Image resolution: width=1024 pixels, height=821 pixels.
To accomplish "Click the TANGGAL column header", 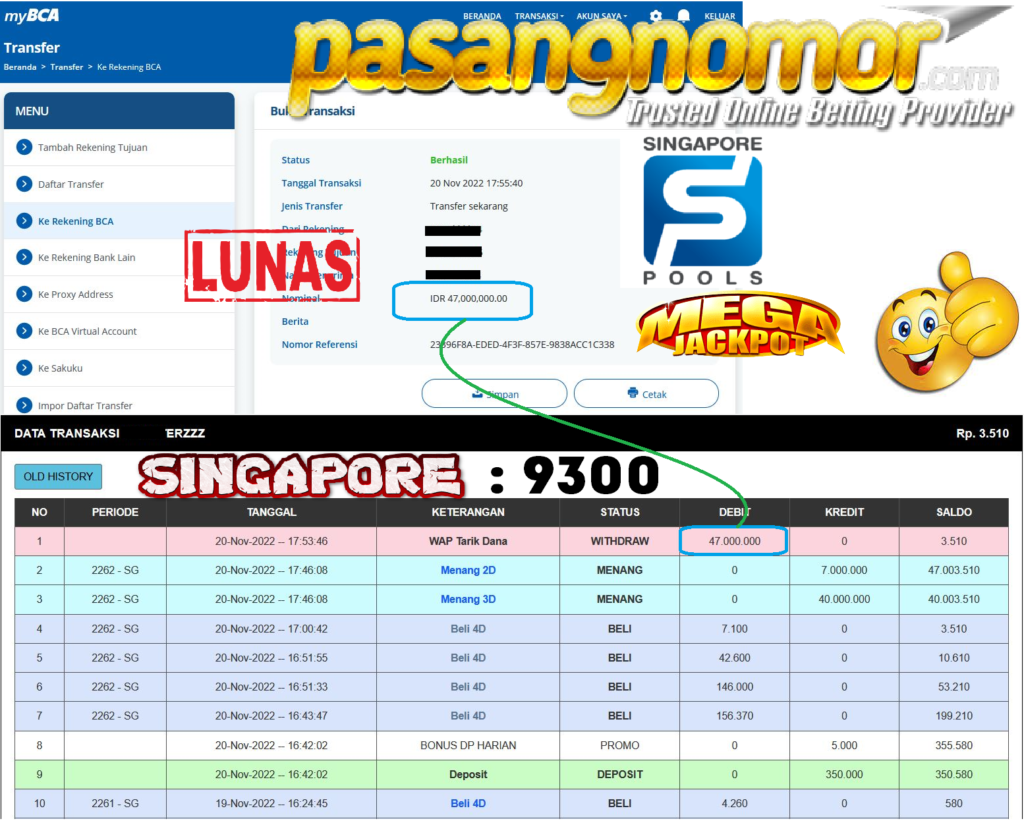I will 272,512.
